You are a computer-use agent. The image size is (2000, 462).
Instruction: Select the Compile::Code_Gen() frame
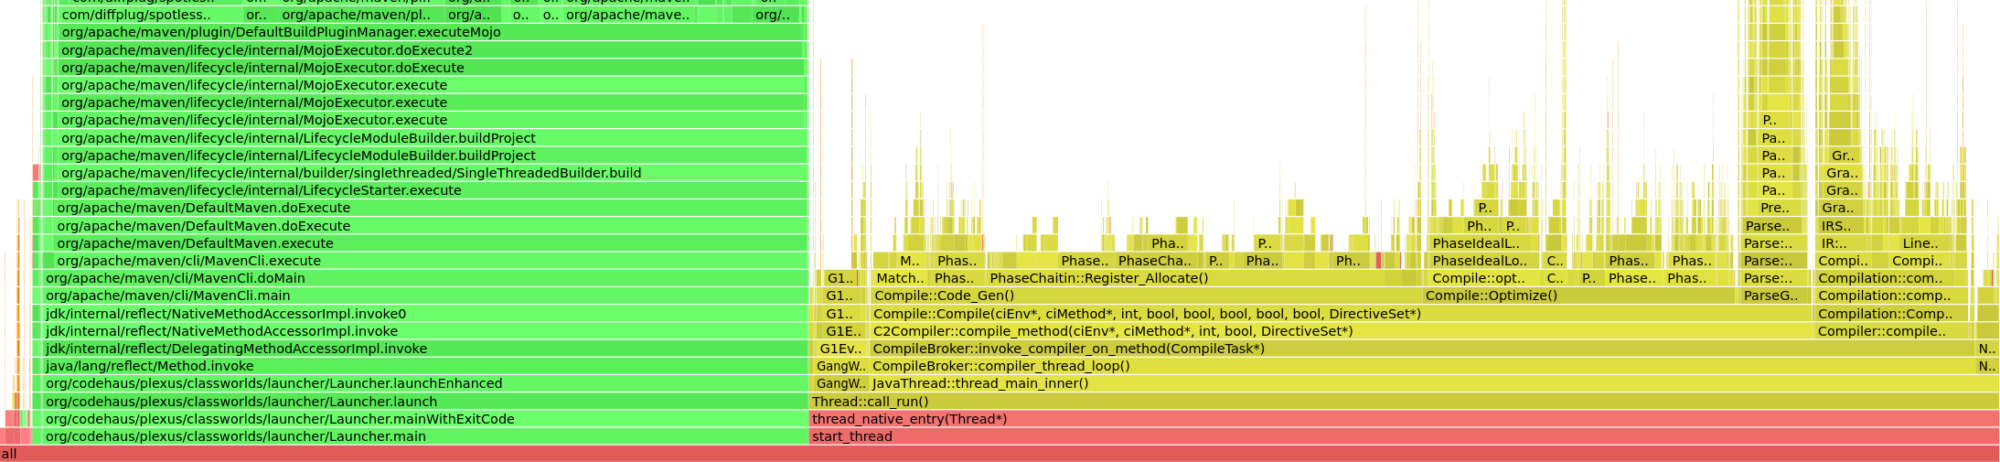click(x=1146, y=295)
